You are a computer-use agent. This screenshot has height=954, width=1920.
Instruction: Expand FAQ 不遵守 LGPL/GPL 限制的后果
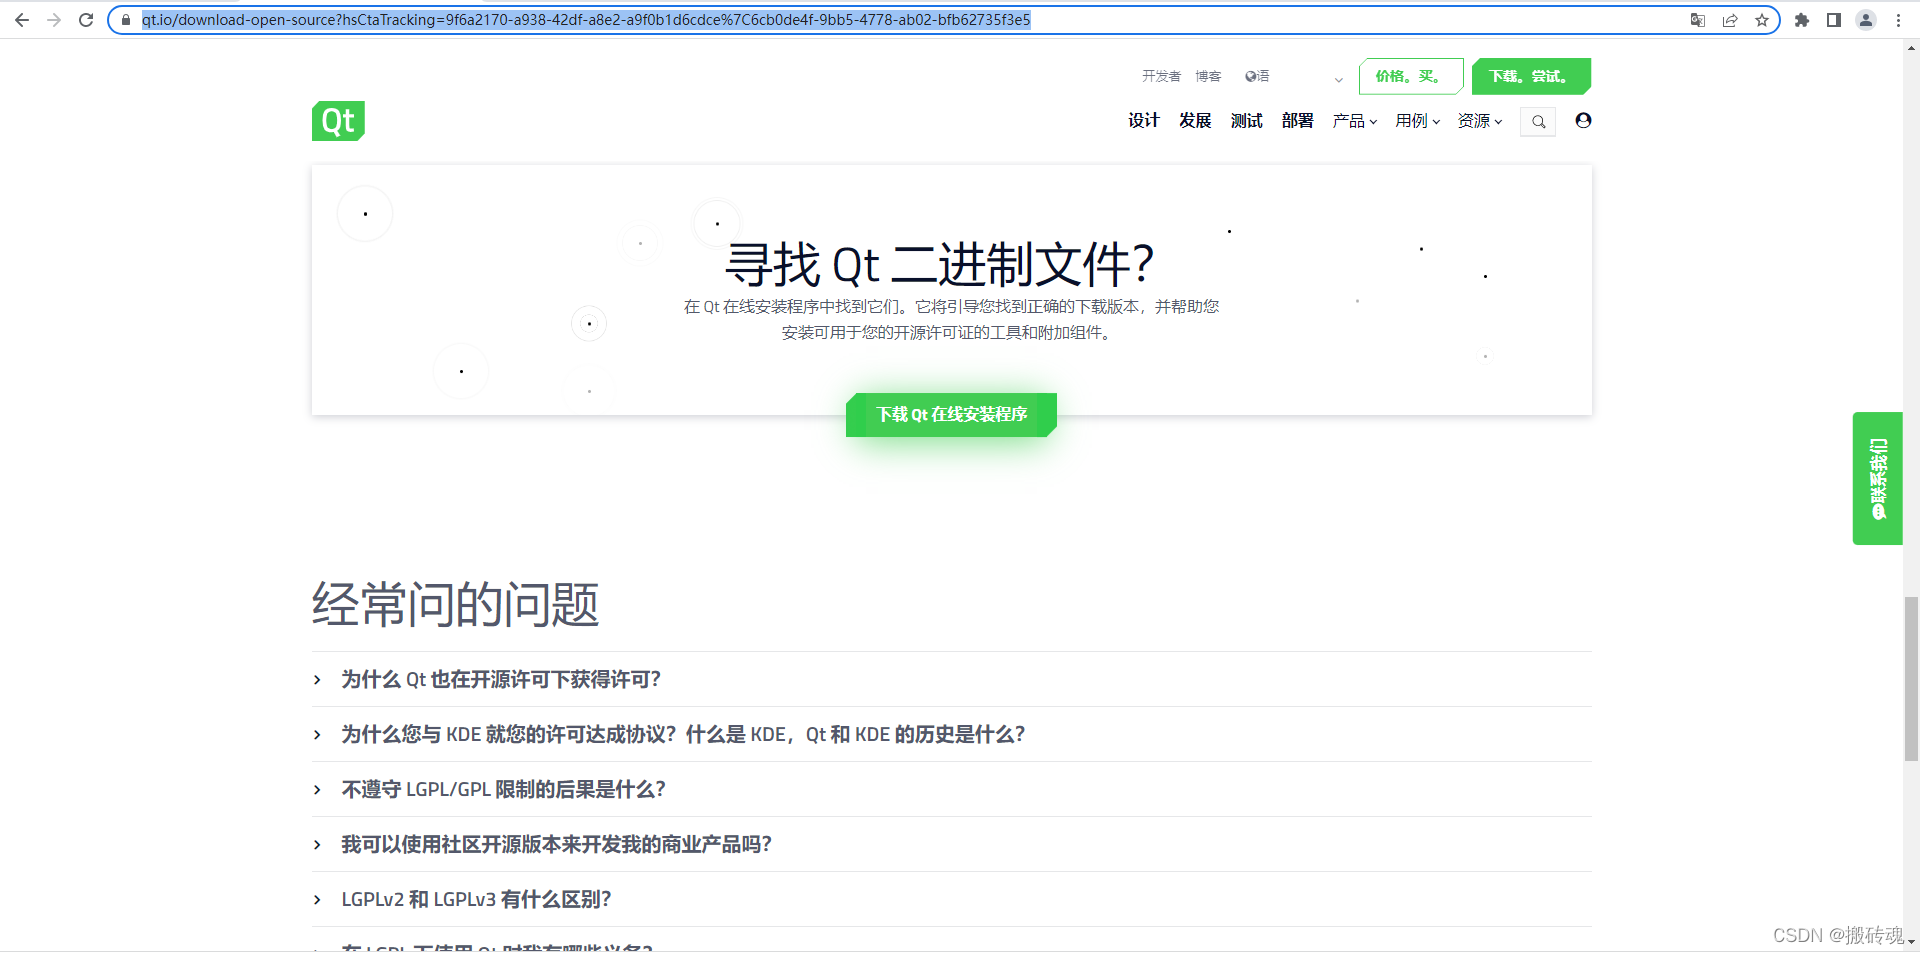tap(951, 789)
